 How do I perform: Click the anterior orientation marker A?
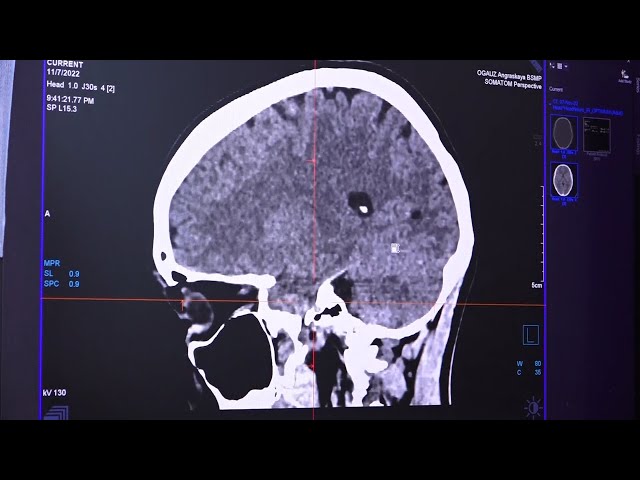coord(48,214)
